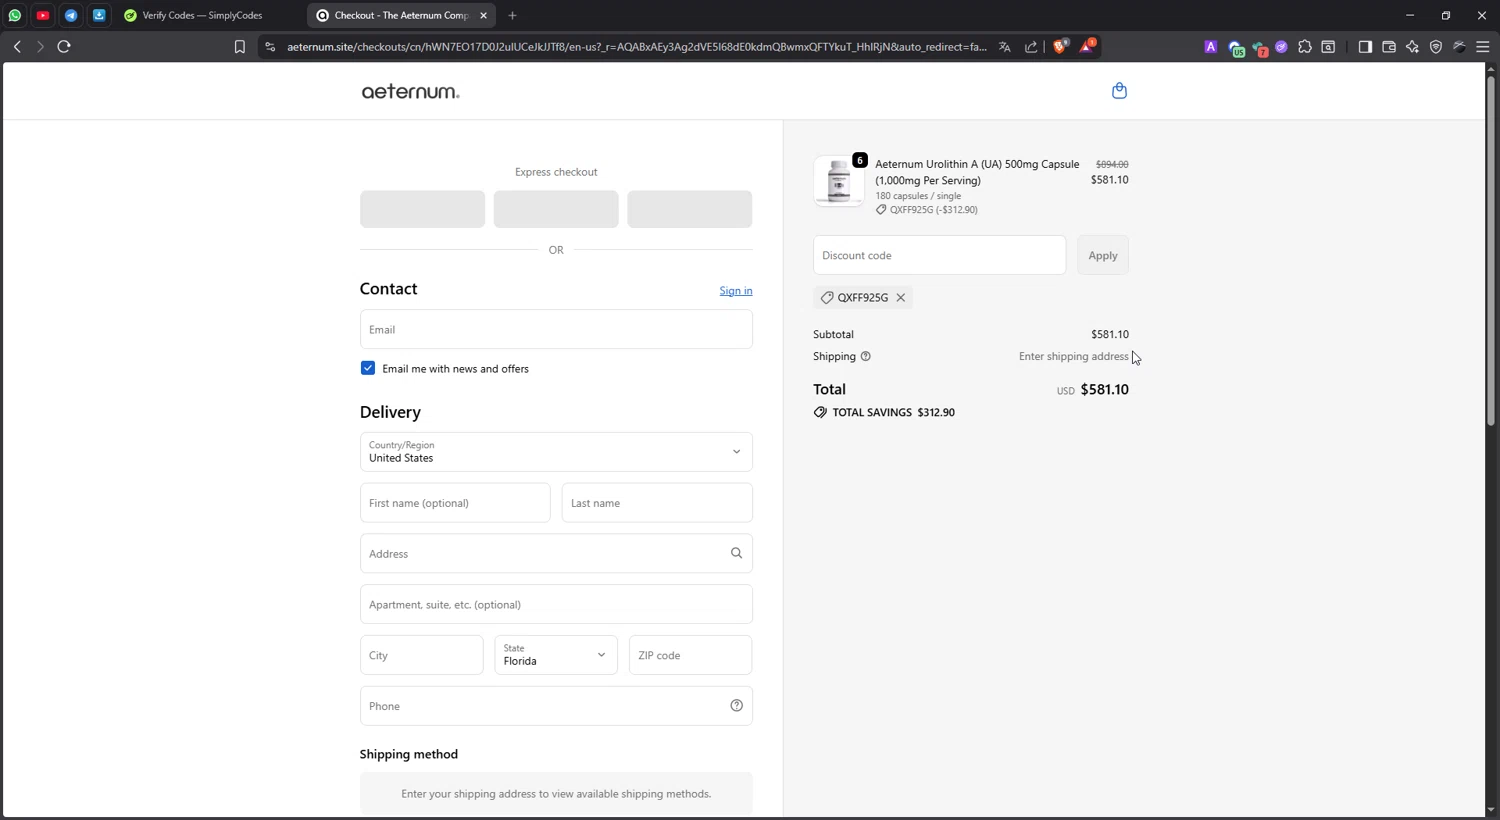Focus the City field
The width and height of the screenshot is (1500, 820).
coord(422,655)
